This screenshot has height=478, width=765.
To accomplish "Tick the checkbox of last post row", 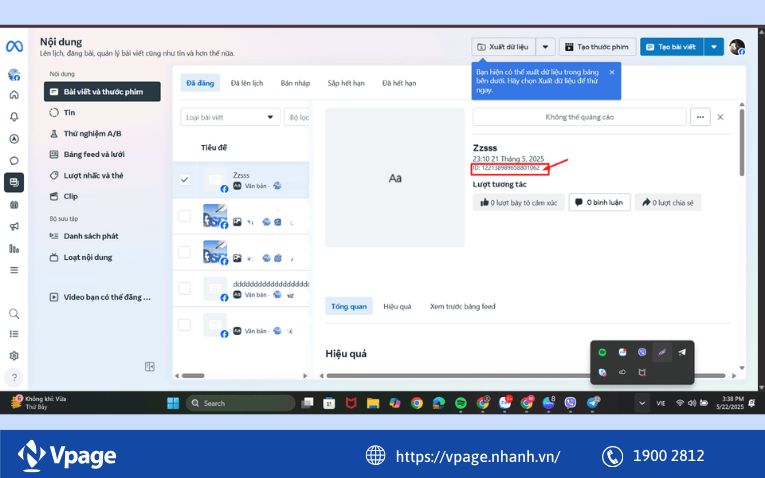I will coord(184,324).
